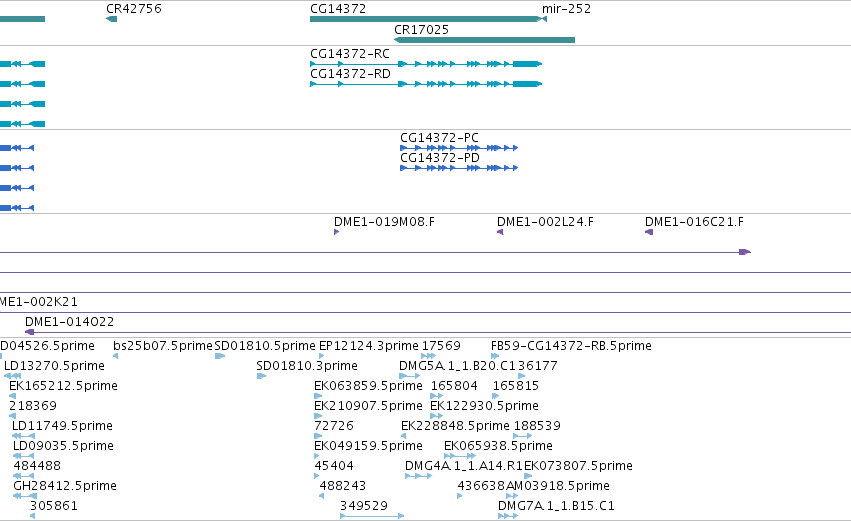Select the 17569 EST label
Viewport: 851px width, 521px height.
[441, 346]
